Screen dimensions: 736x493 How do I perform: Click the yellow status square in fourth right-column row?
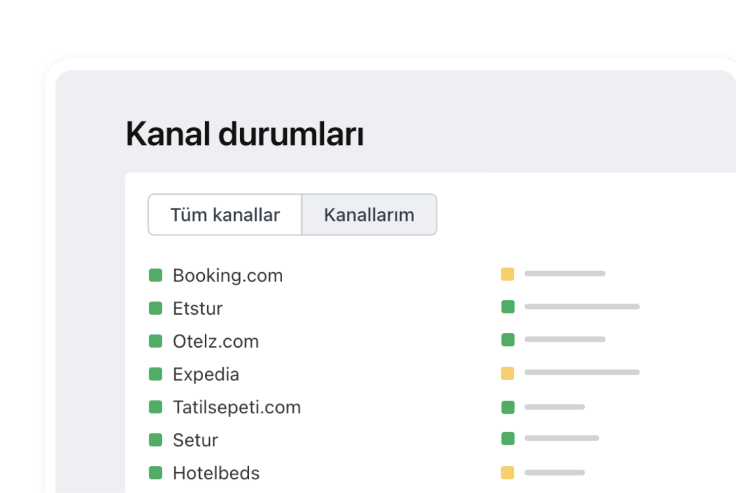[507, 373]
